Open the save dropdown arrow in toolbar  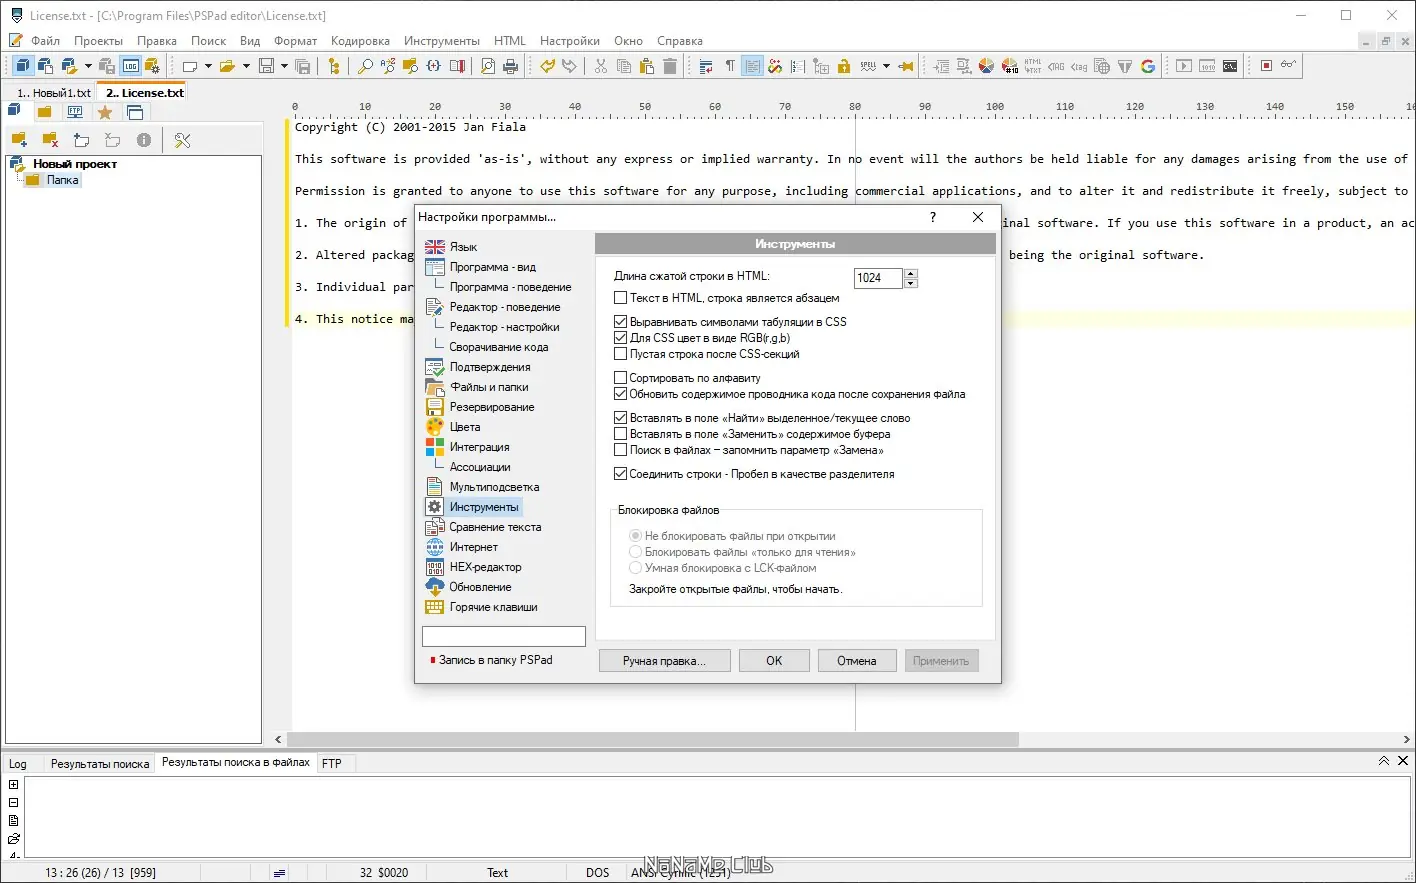pyautogui.click(x=284, y=66)
